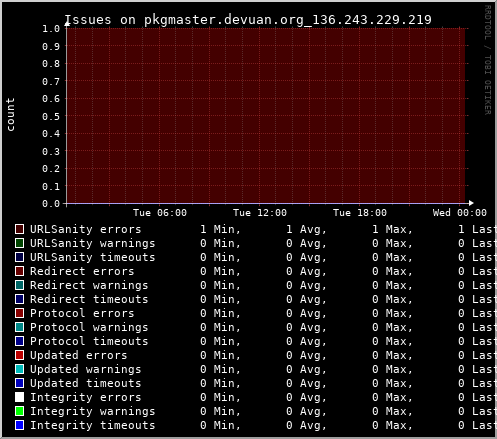Click the Protocol timeouts legend label
497x439 pixels.
pos(89,341)
